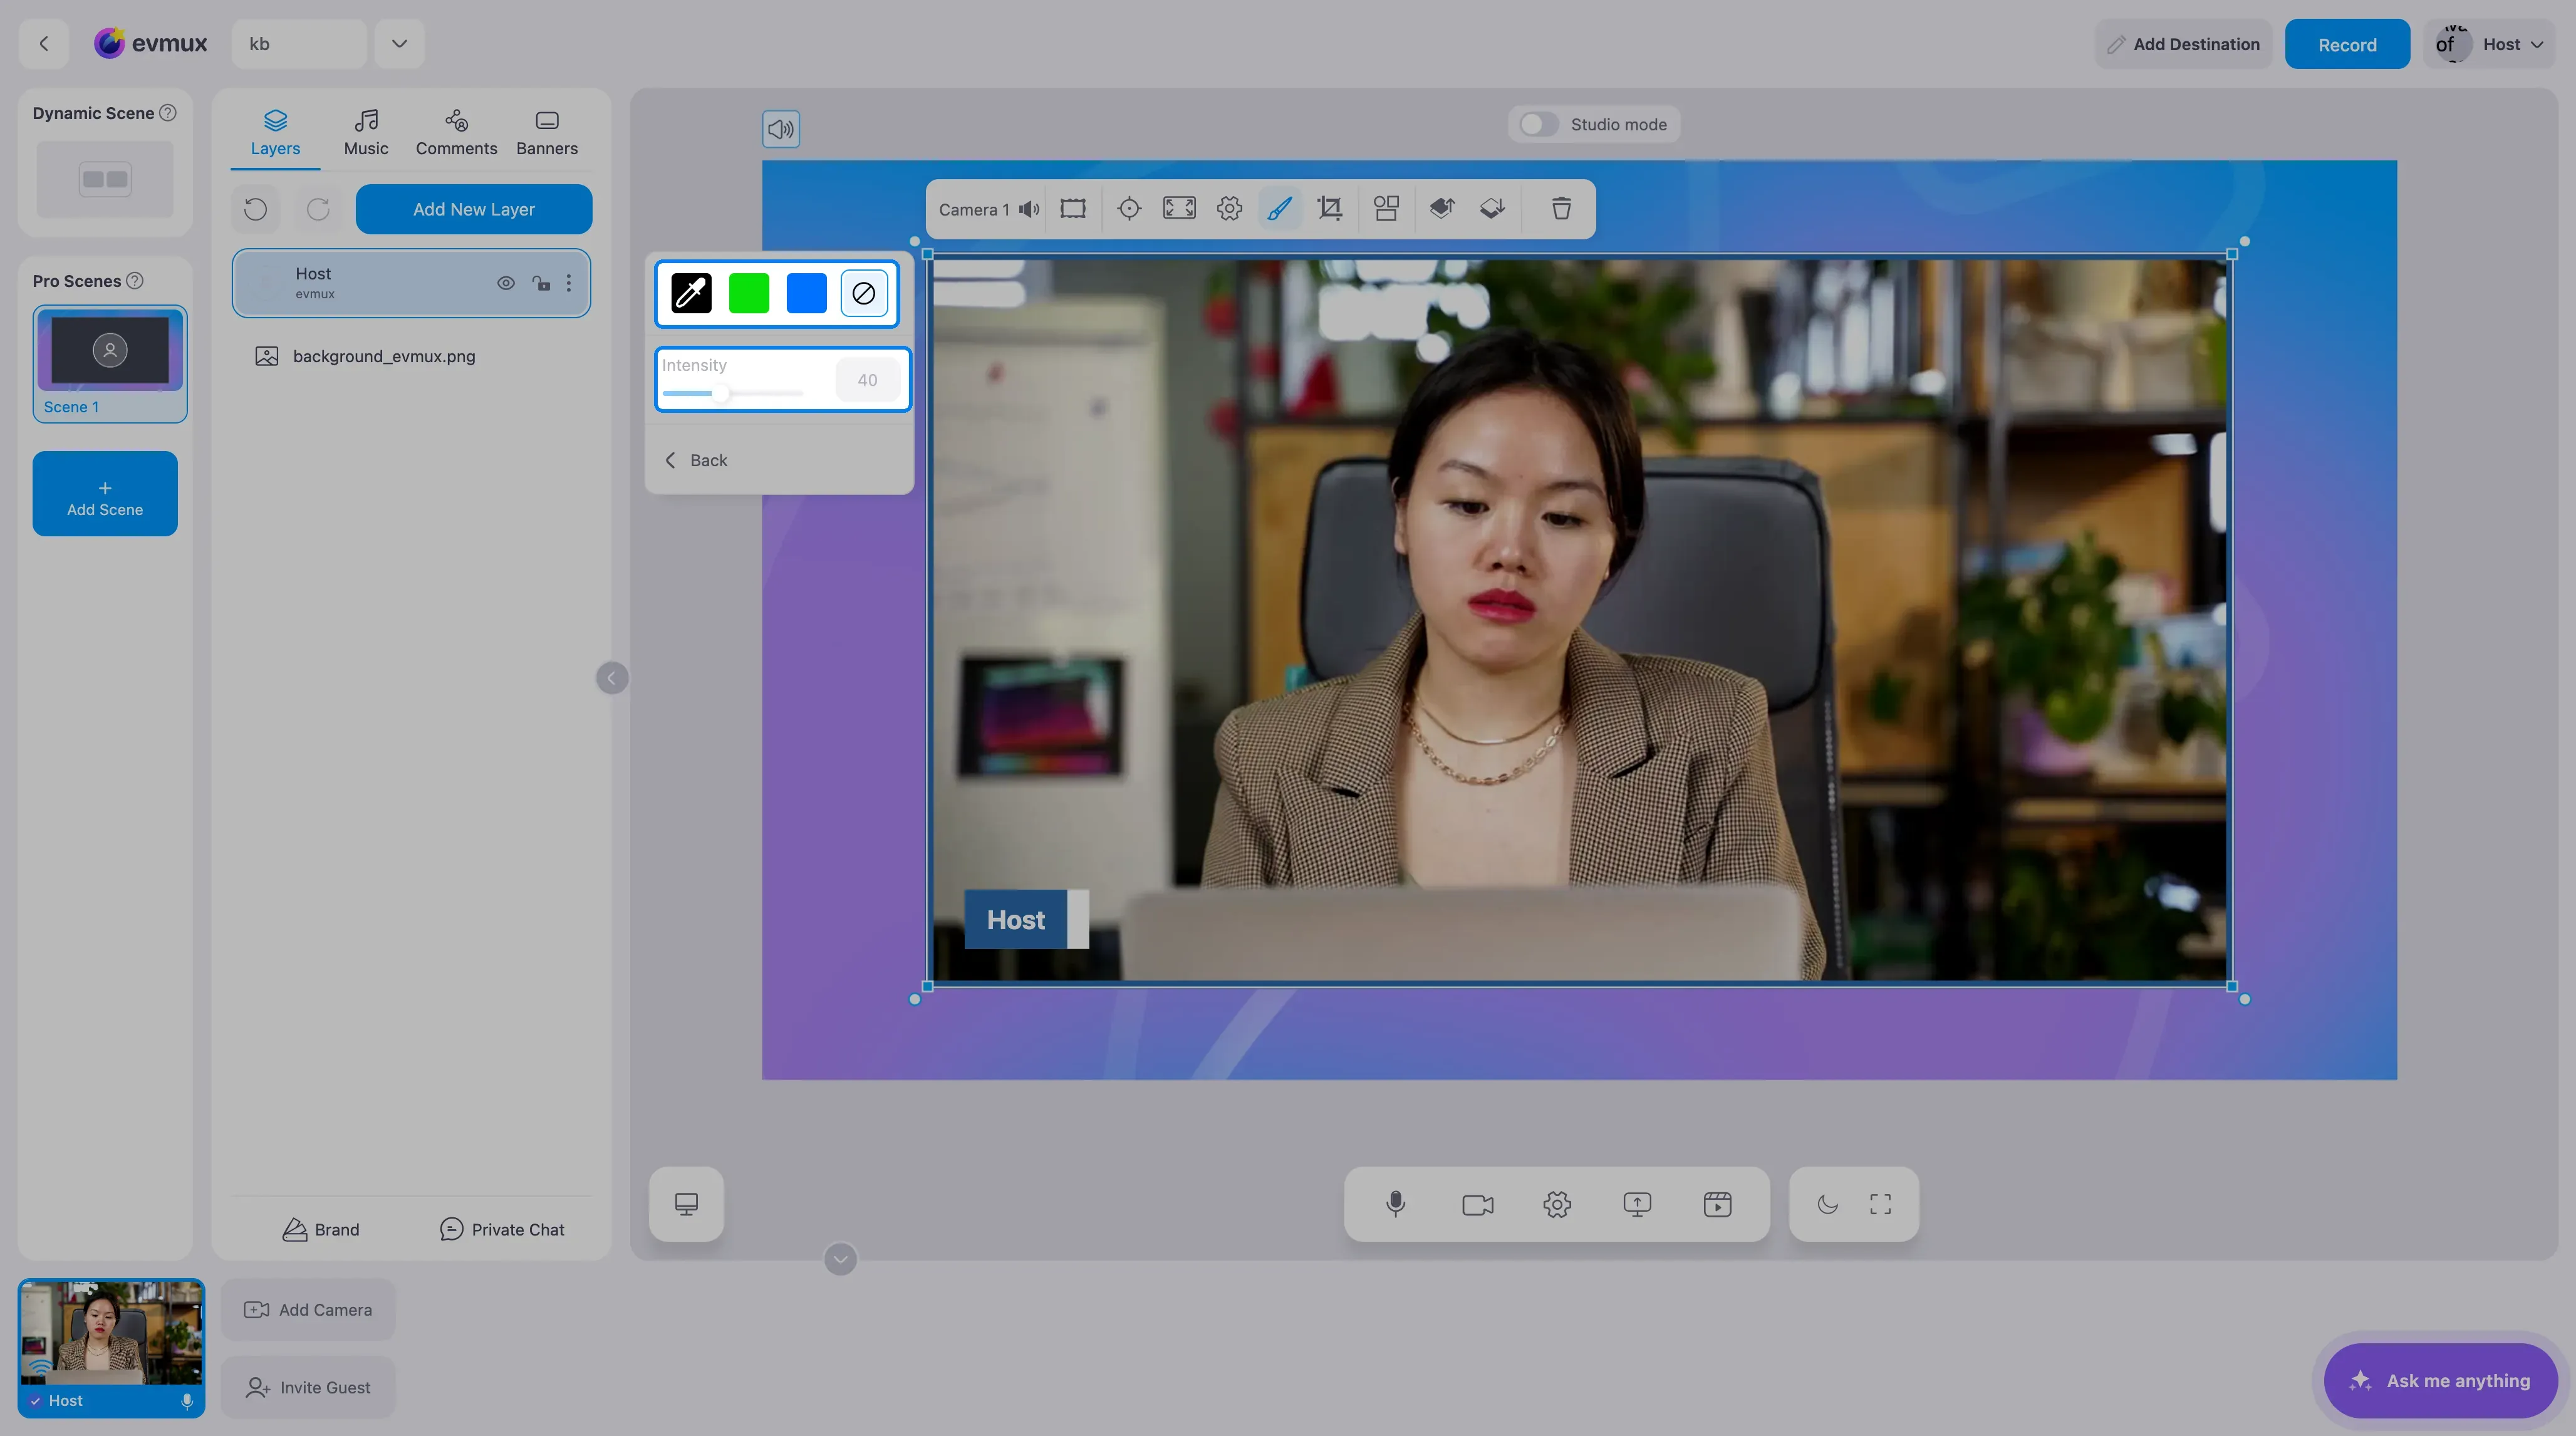Enable Studio mode switch
This screenshot has width=2576, height=1436.
pyautogui.click(x=1538, y=124)
